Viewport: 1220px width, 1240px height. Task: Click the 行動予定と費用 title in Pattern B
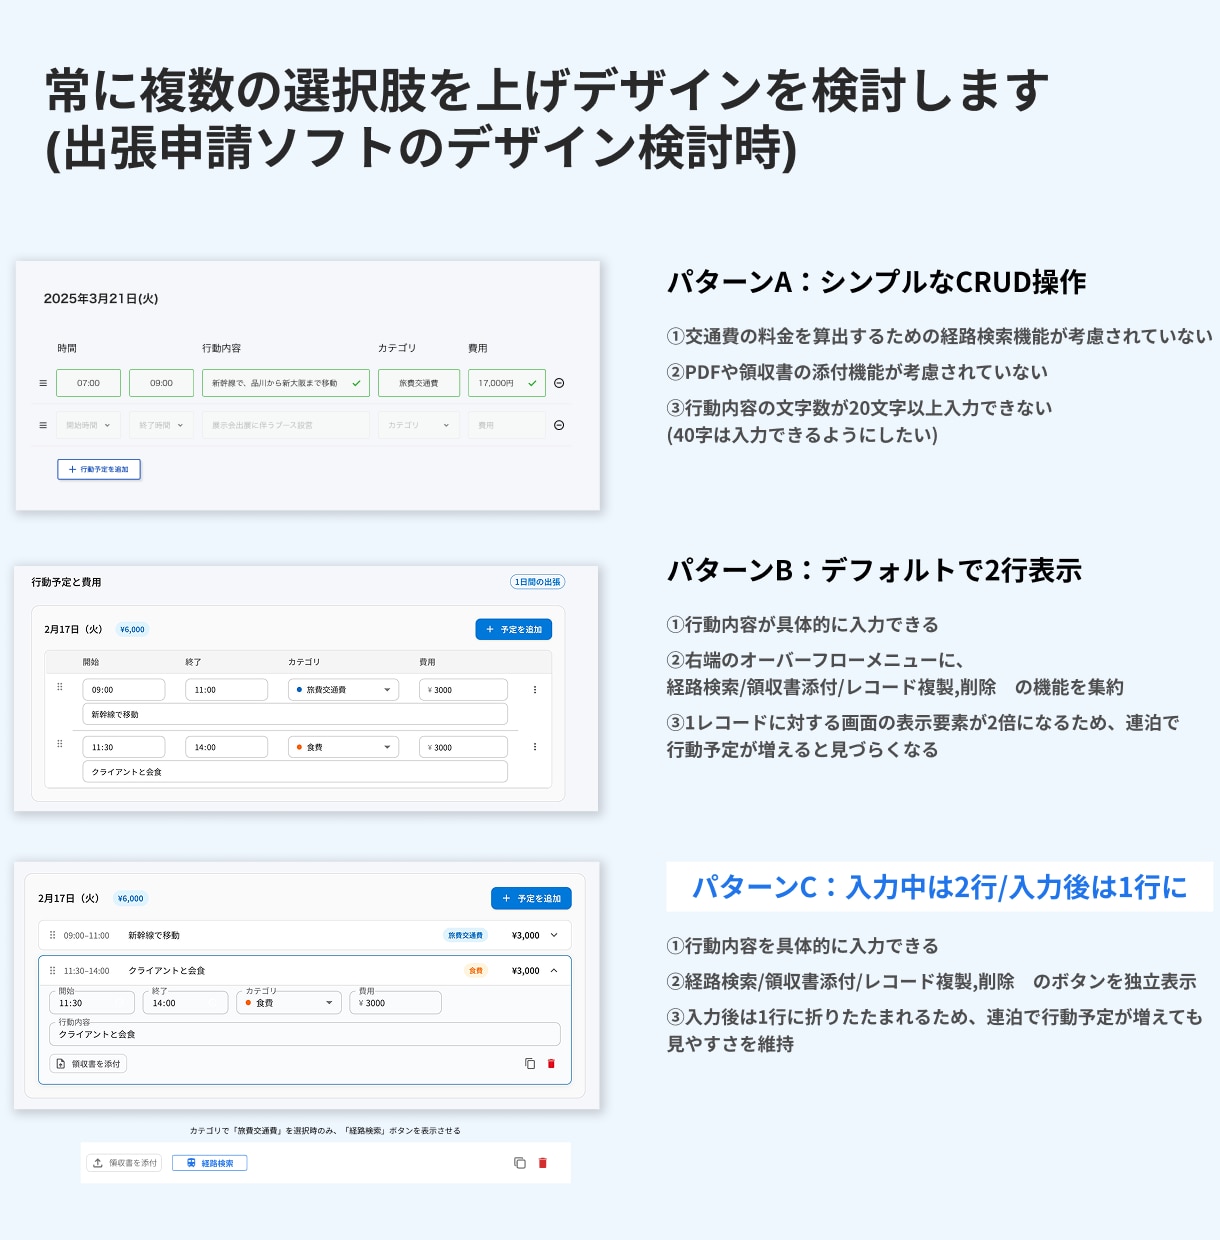pyautogui.click(x=66, y=582)
